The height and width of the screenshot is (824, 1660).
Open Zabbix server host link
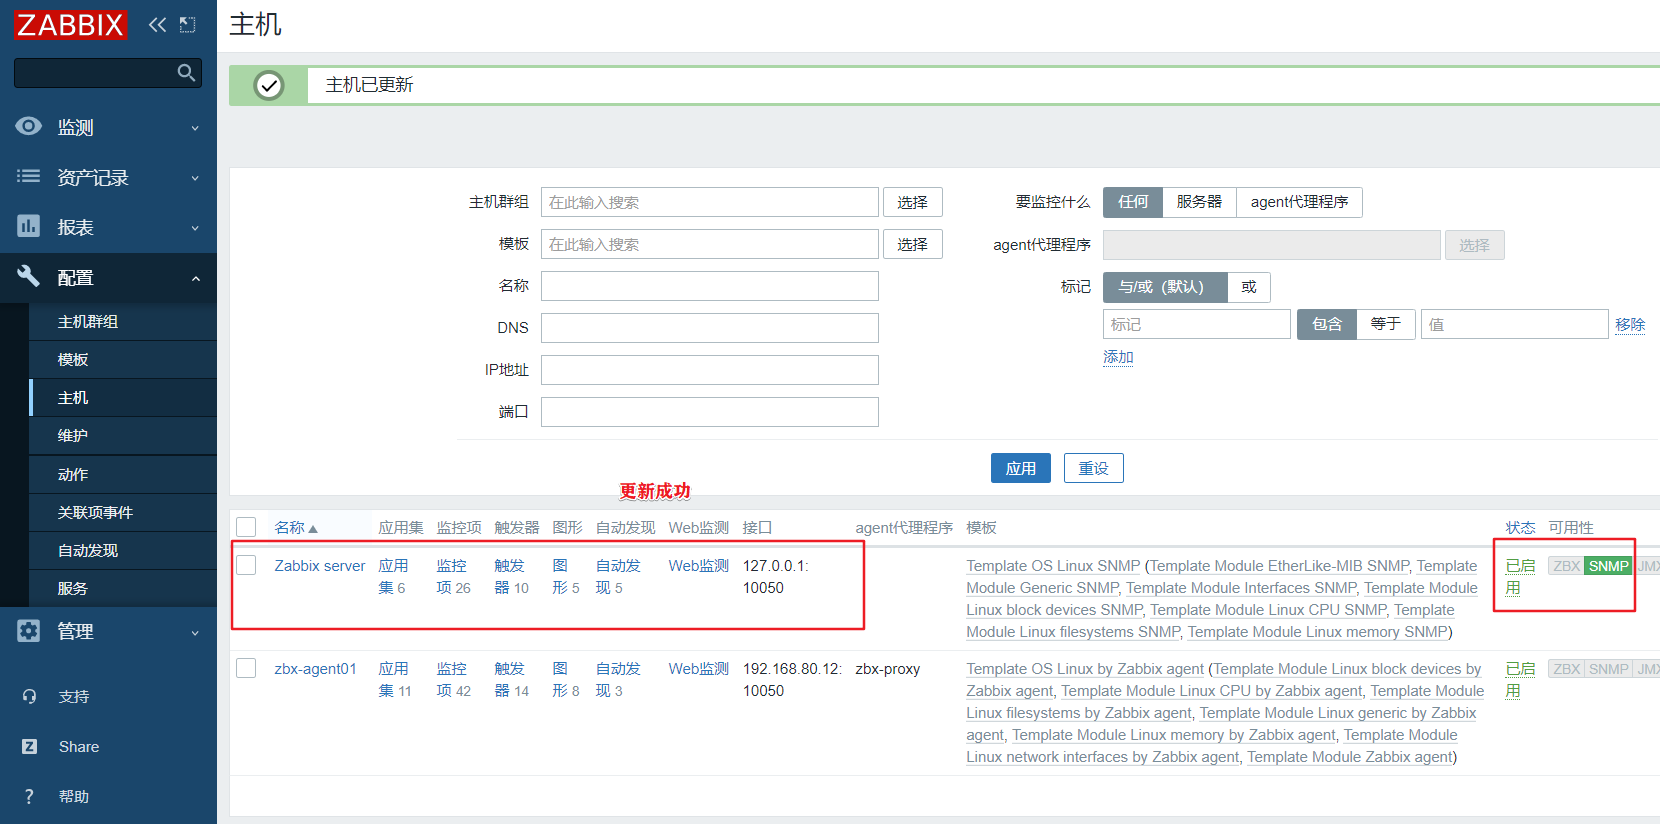[320, 566]
